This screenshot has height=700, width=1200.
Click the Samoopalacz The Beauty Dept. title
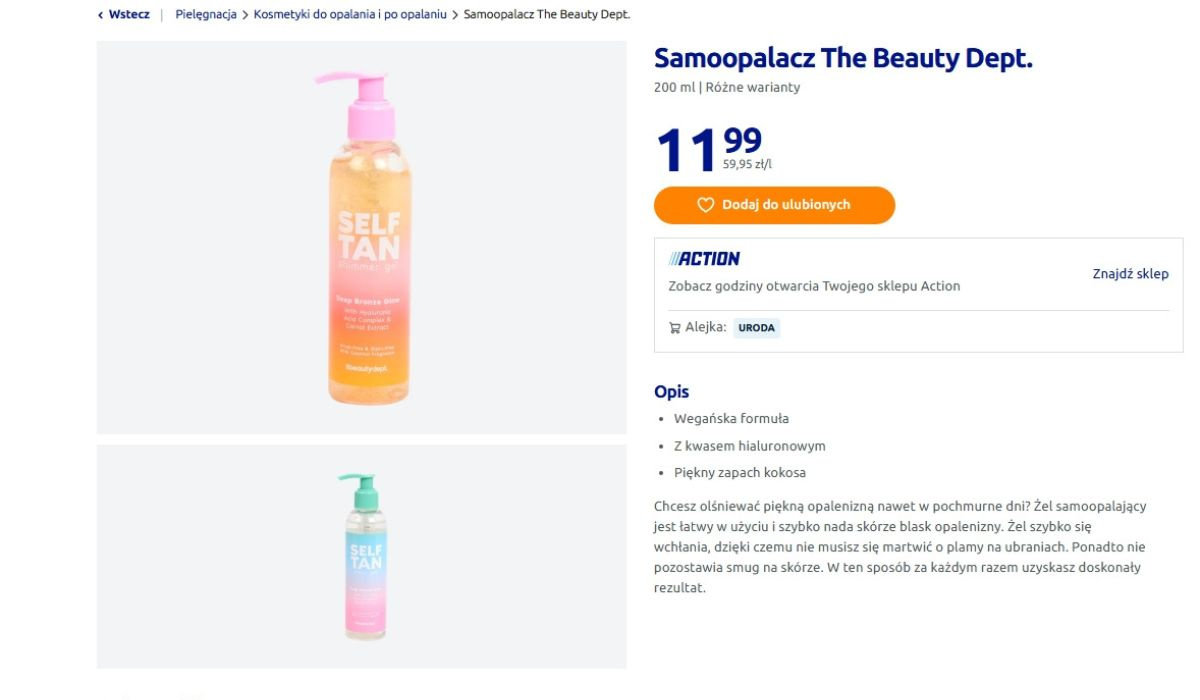pyautogui.click(x=843, y=59)
